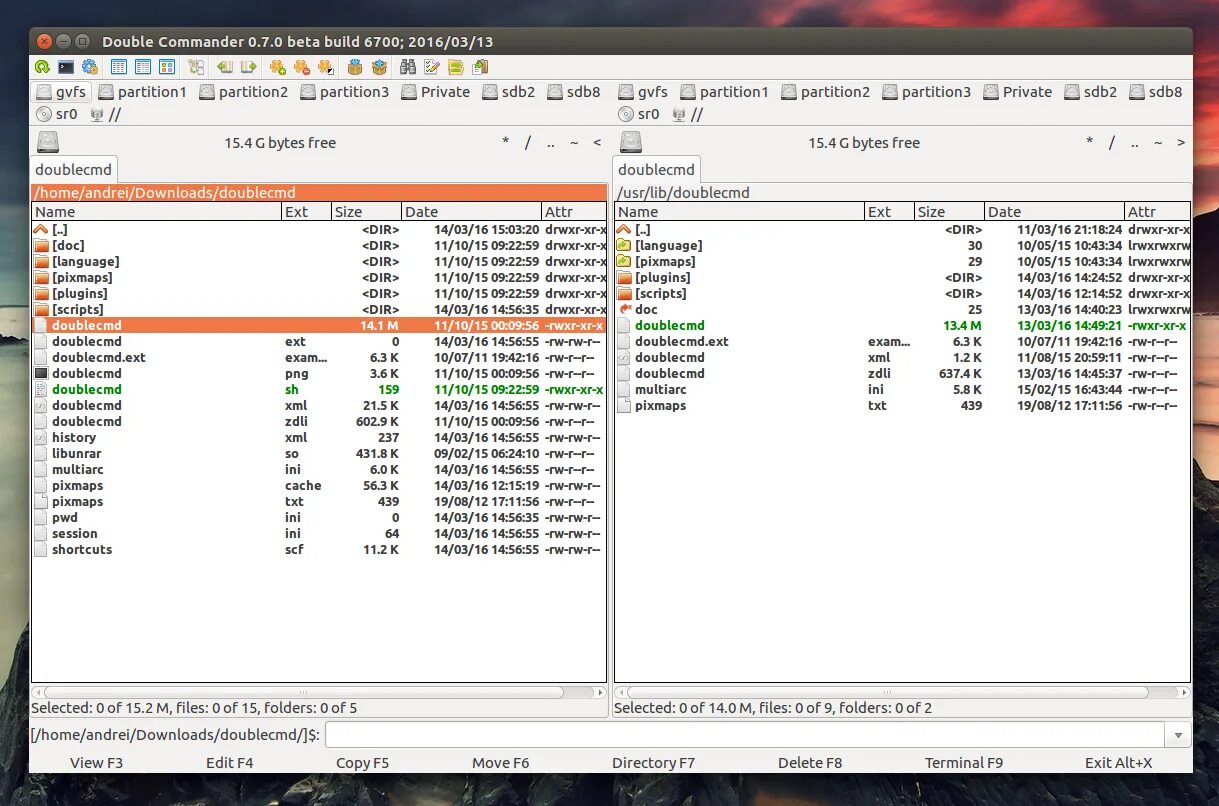Open Find Files with the binoculars icon
Image resolution: width=1219 pixels, height=806 pixels.
(x=410, y=67)
